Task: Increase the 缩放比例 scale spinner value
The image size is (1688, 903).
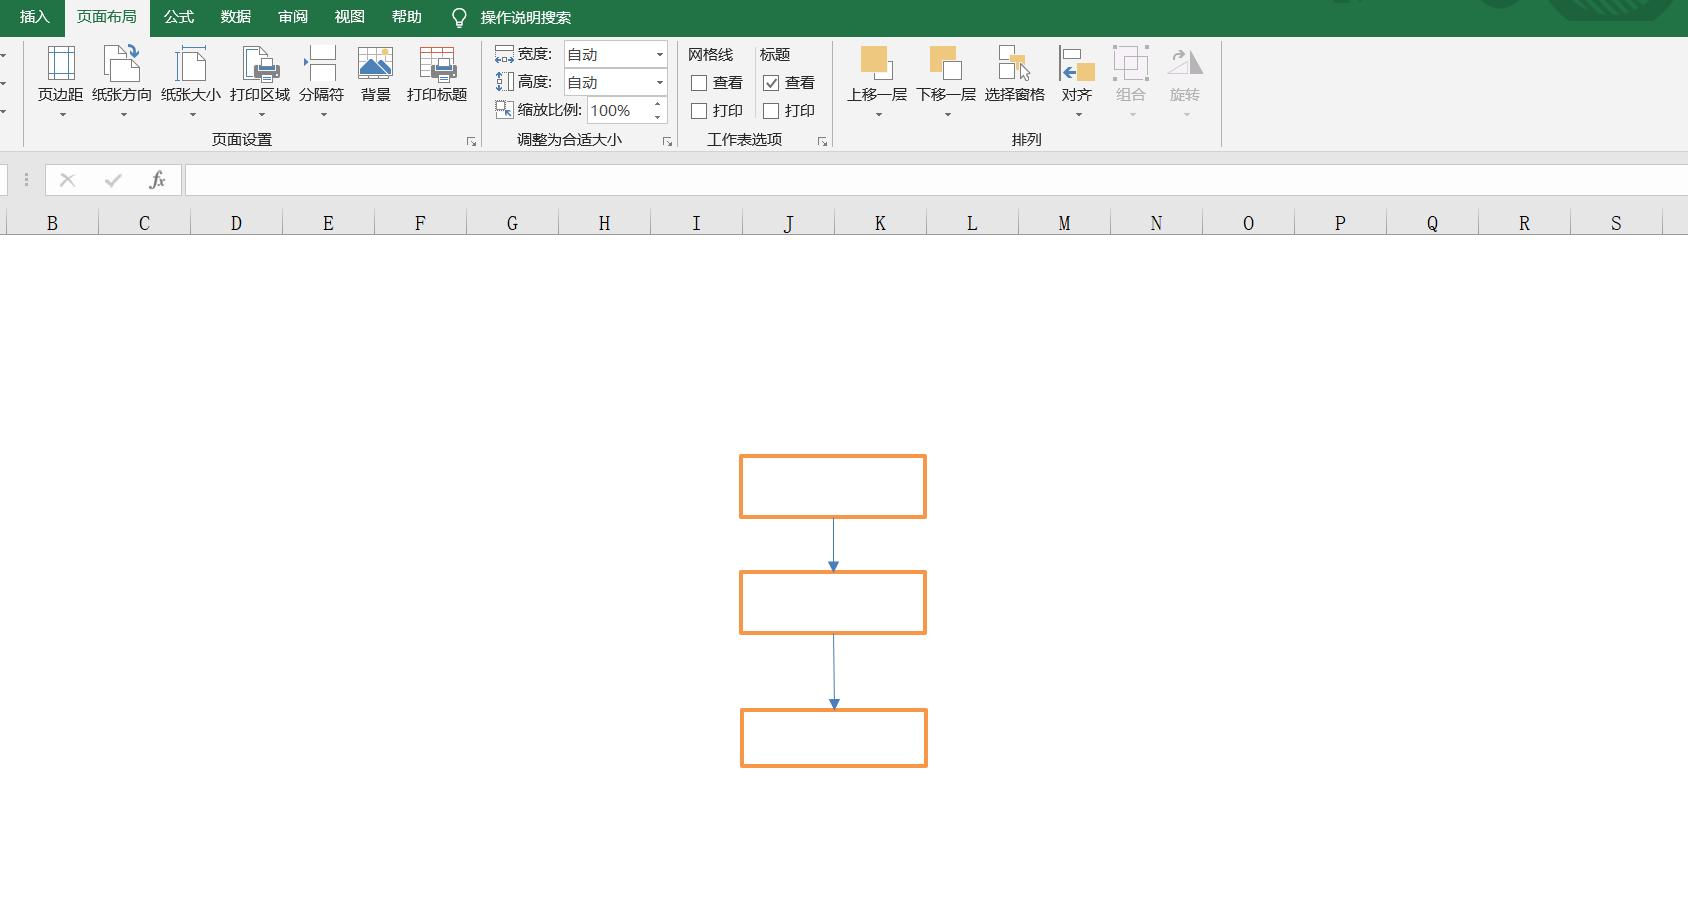Action: click(x=658, y=105)
